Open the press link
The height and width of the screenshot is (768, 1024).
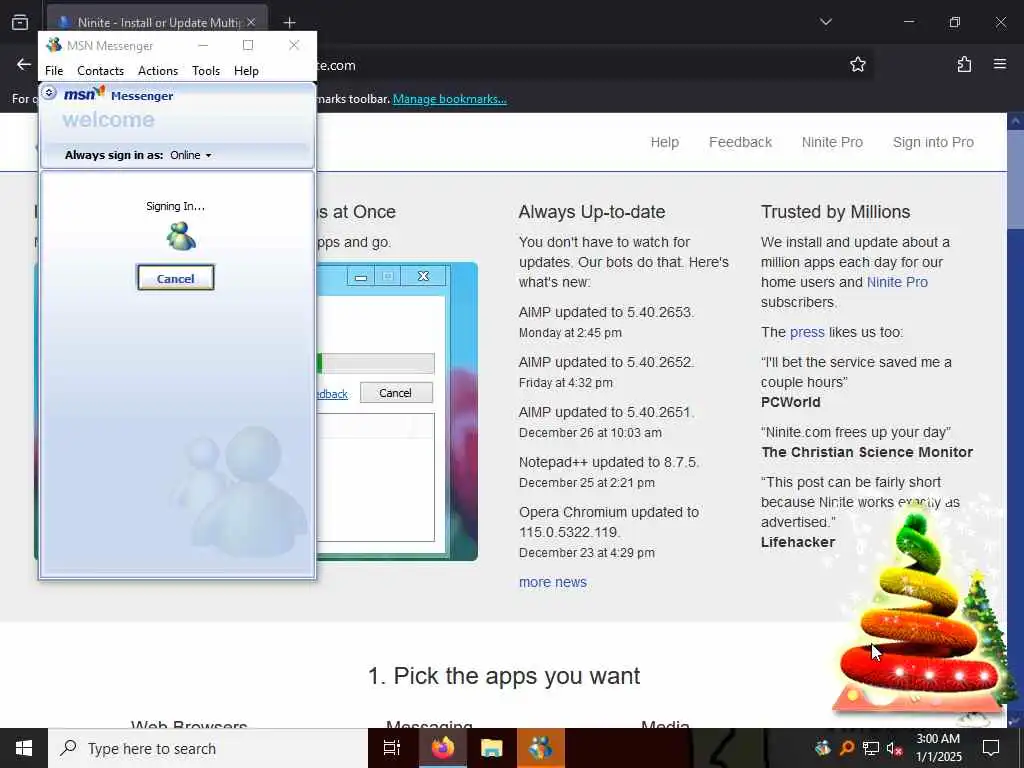click(807, 332)
